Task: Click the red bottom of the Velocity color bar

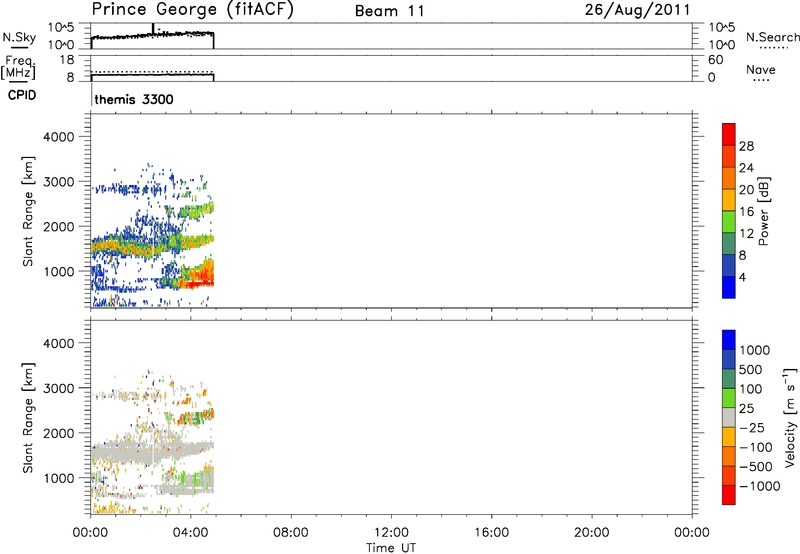Action: click(x=729, y=495)
